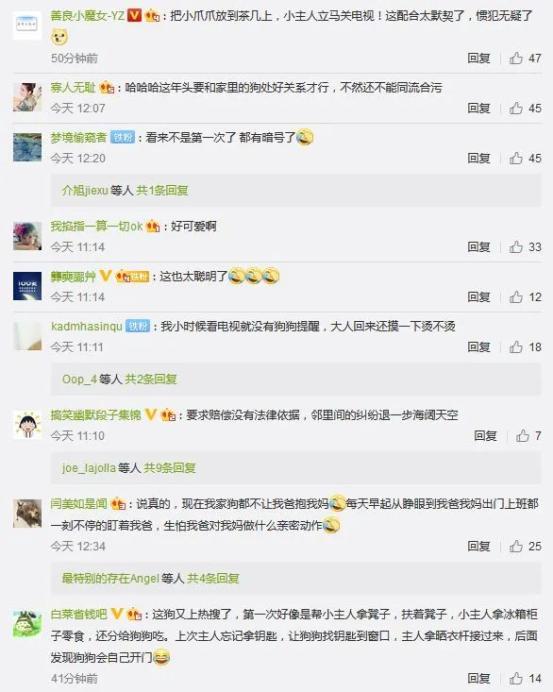This screenshot has height=692, width=553.
Task: Like the comment with 7 likes
Action: click(523, 436)
